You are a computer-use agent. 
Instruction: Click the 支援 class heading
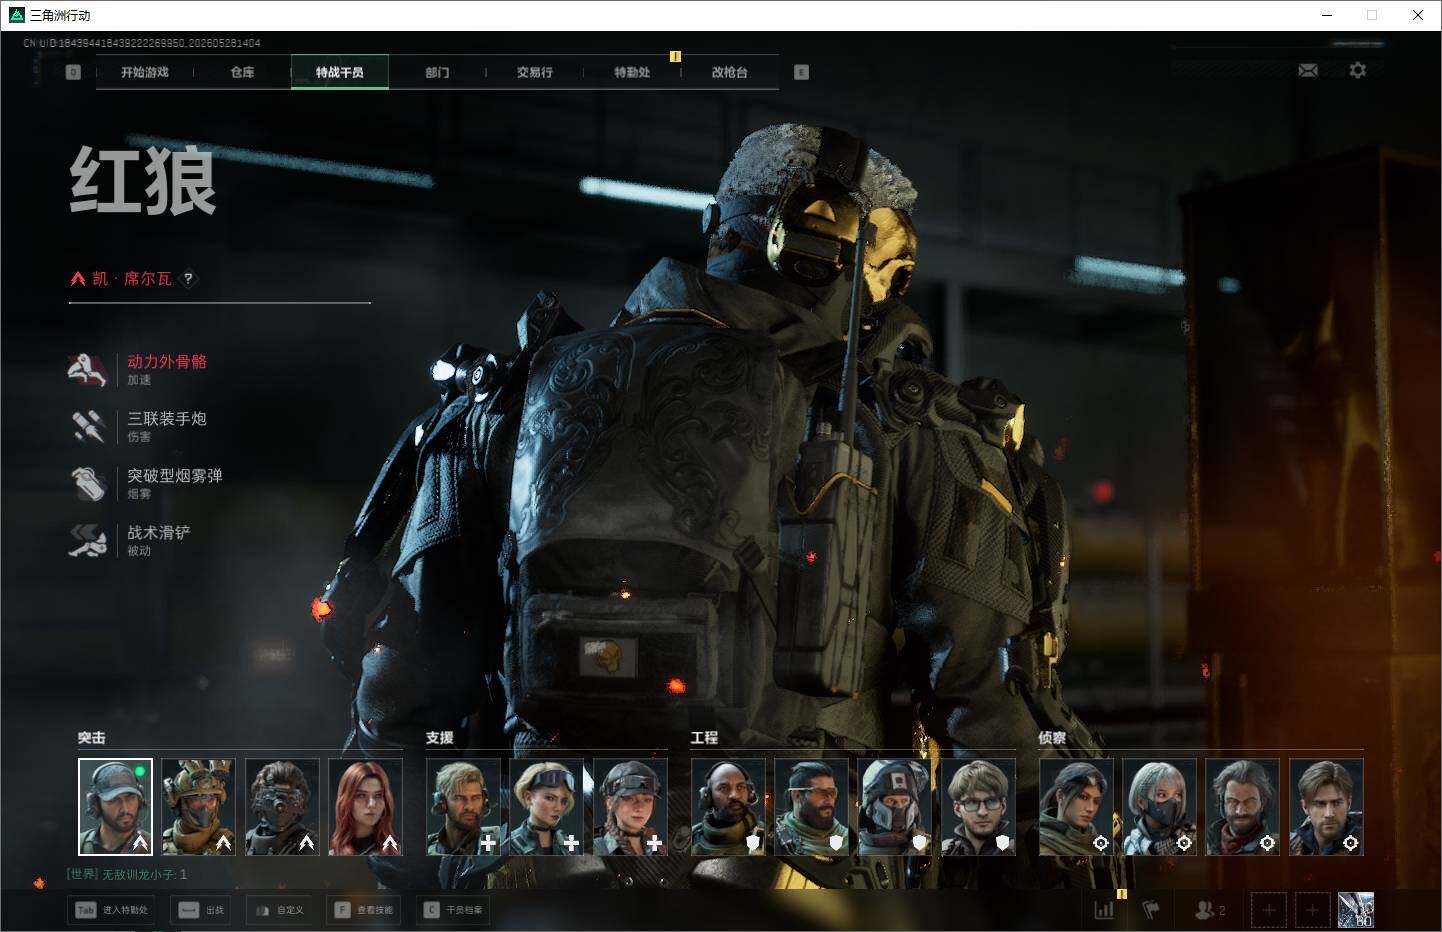coord(440,738)
